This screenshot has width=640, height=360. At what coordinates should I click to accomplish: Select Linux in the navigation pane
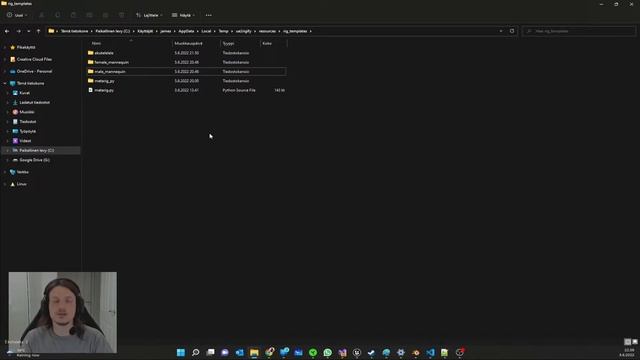click(22, 184)
